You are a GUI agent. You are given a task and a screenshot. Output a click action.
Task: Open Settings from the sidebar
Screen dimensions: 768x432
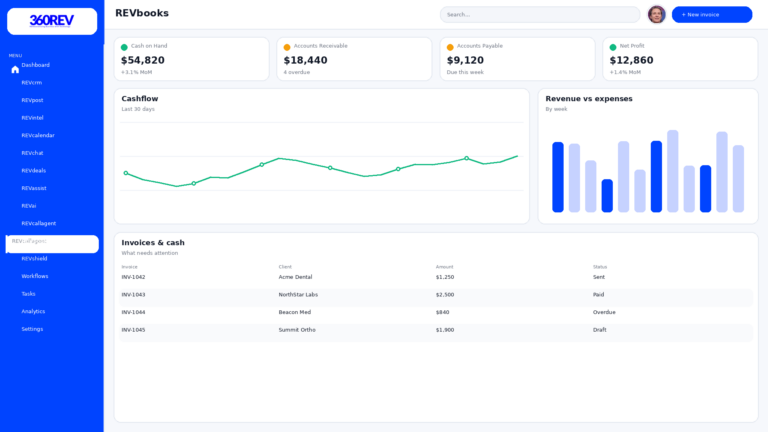click(x=32, y=329)
